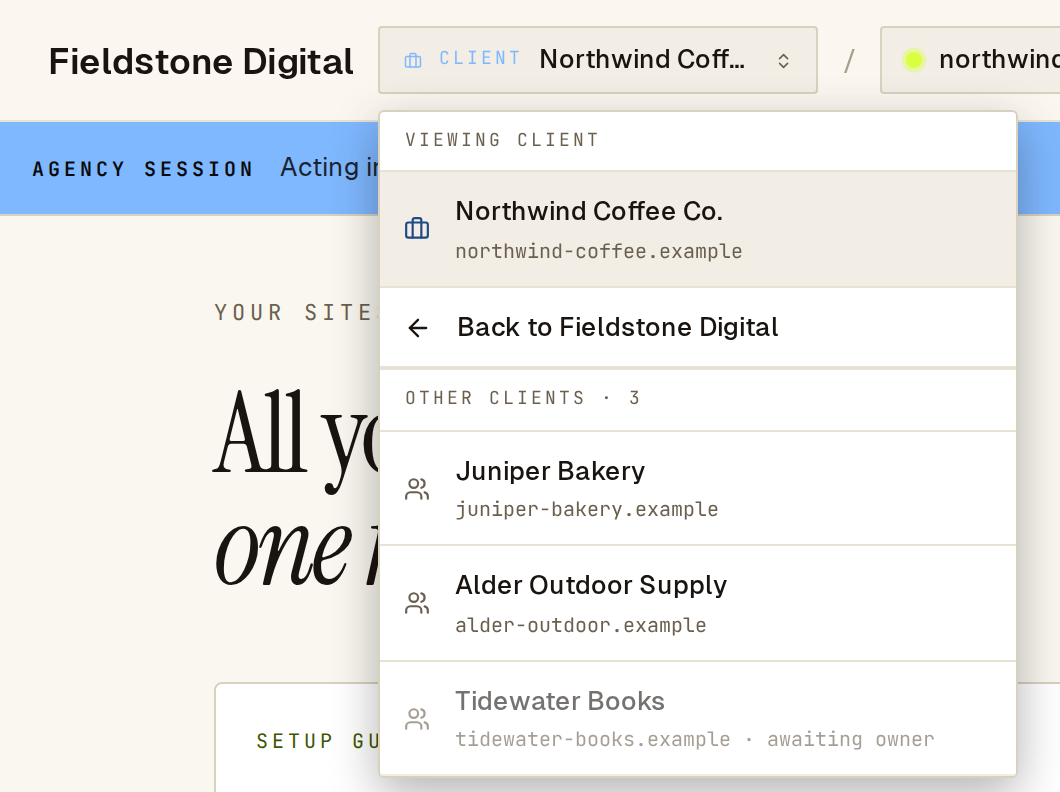This screenshot has width=1060, height=792.
Task: Select the Northwind Coffee Co. client entry
Action: [698, 230]
